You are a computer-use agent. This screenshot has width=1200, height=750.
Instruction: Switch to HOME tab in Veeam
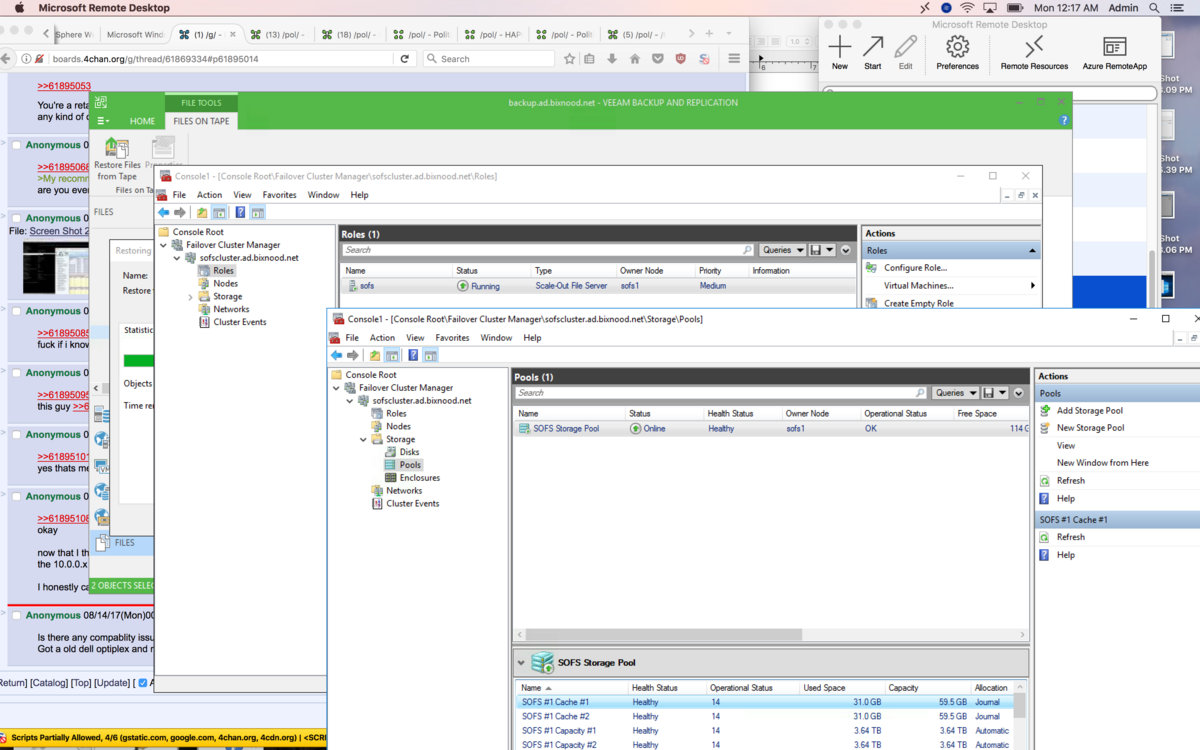(142, 121)
